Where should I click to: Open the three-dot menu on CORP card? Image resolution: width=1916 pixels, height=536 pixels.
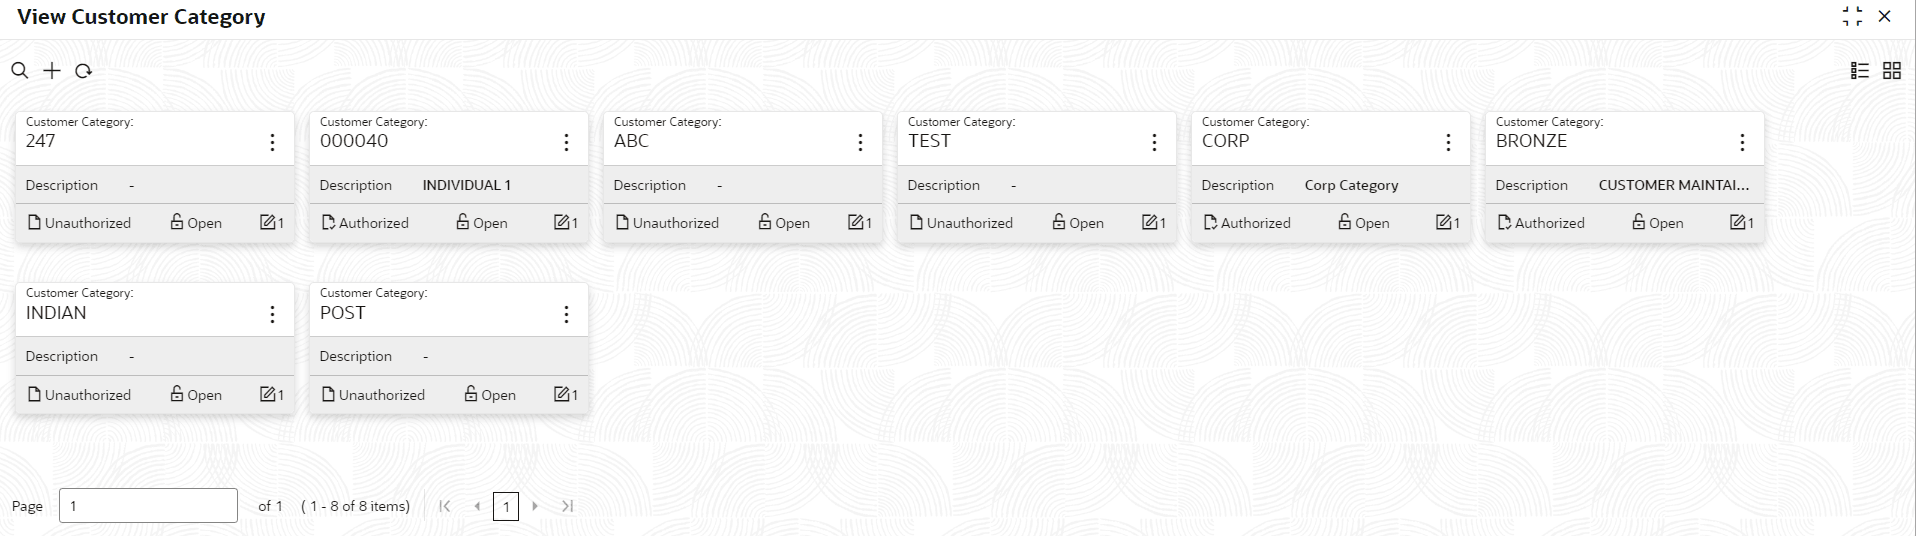(1448, 142)
